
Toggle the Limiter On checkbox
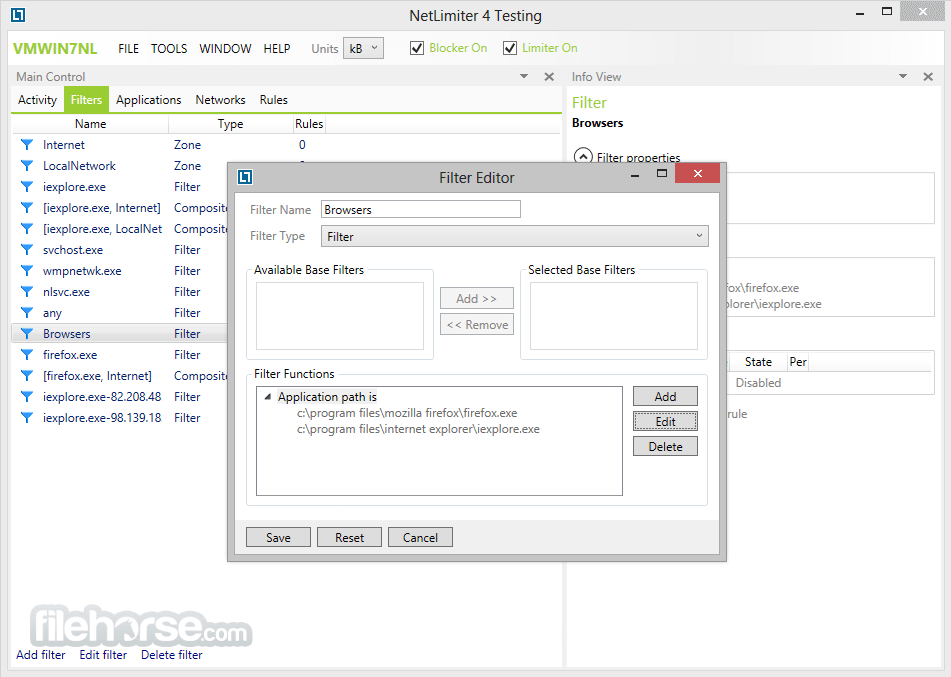coord(509,48)
